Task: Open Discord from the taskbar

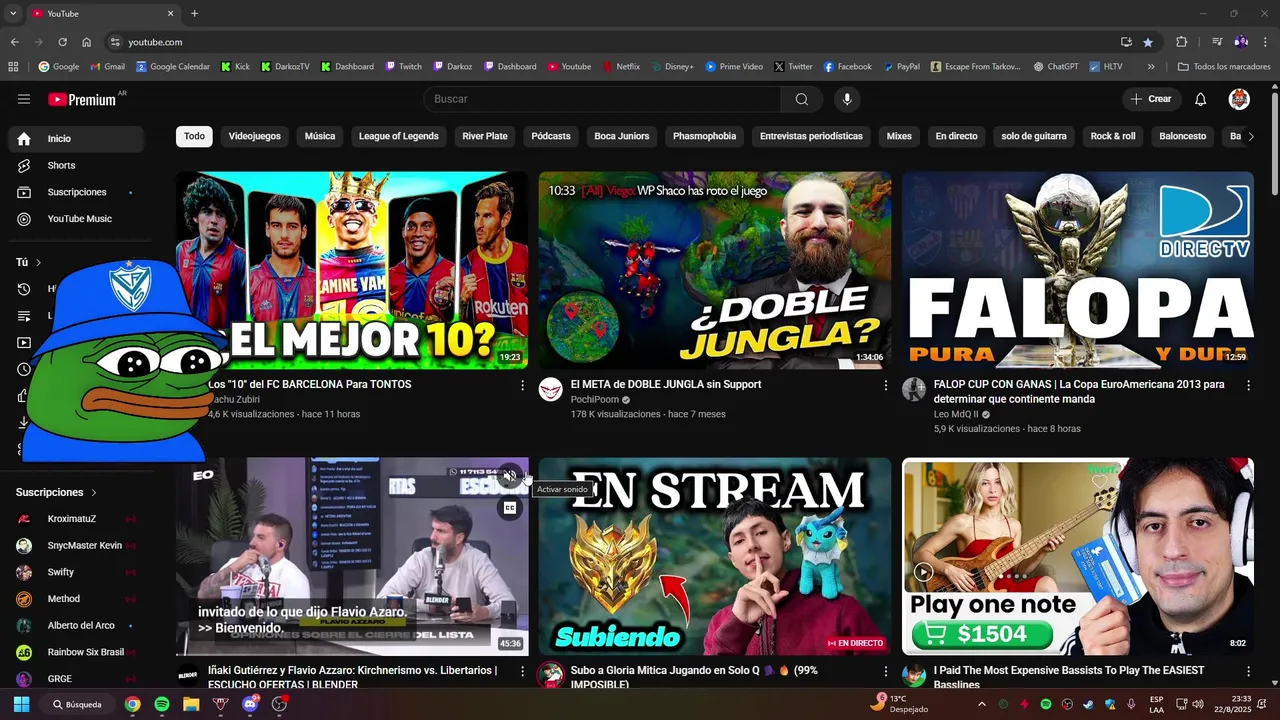Action: tap(250, 704)
